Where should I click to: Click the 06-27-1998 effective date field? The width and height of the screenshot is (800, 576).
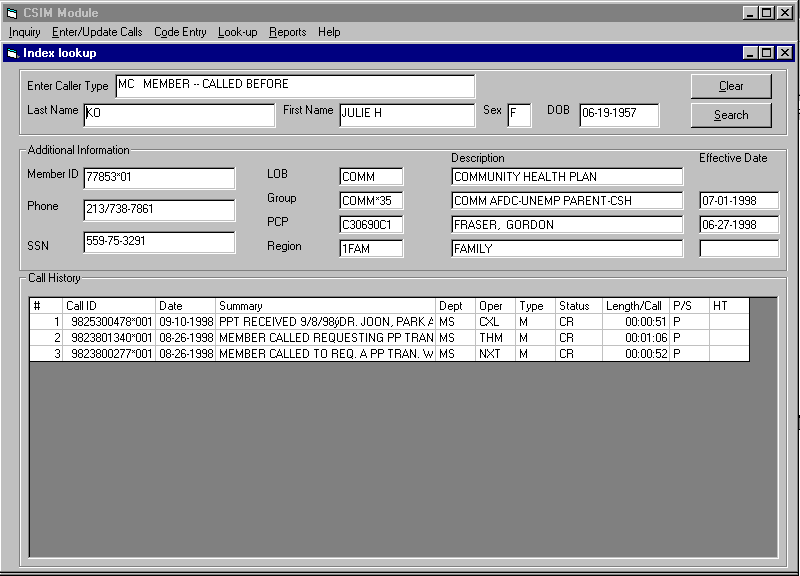[739, 224]
